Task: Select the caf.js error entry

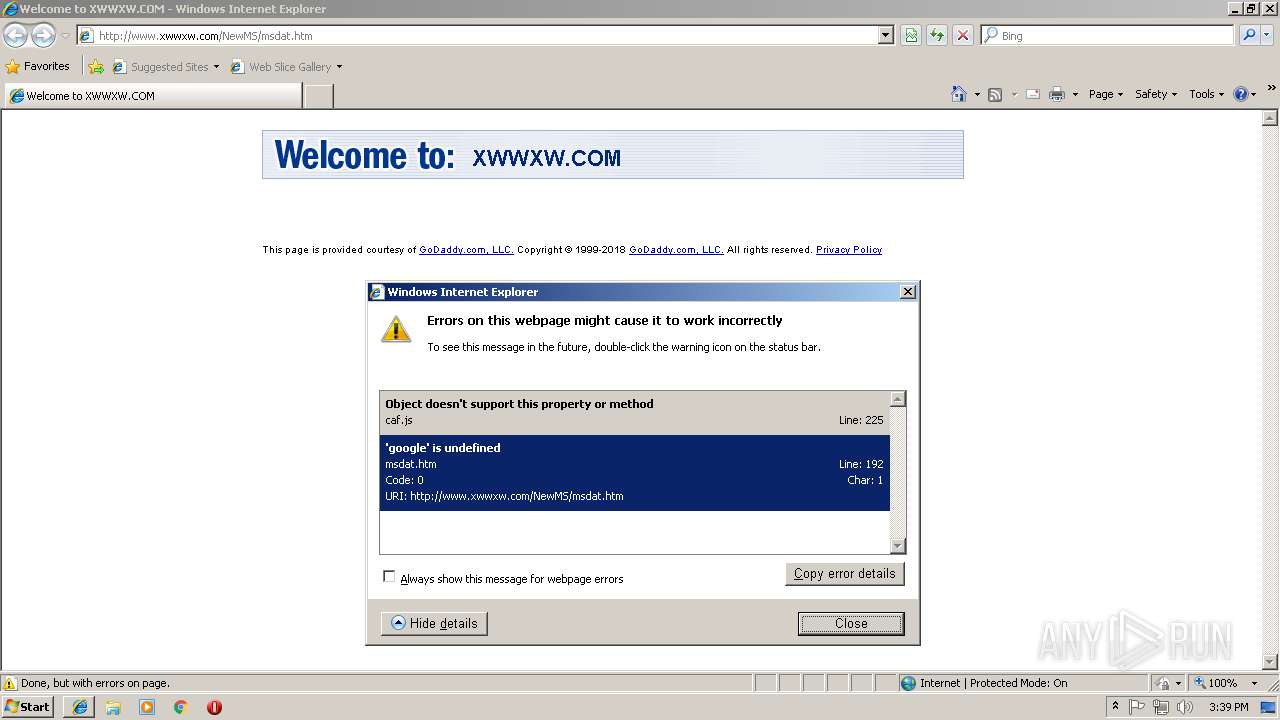Action: (x=634, y=412)
